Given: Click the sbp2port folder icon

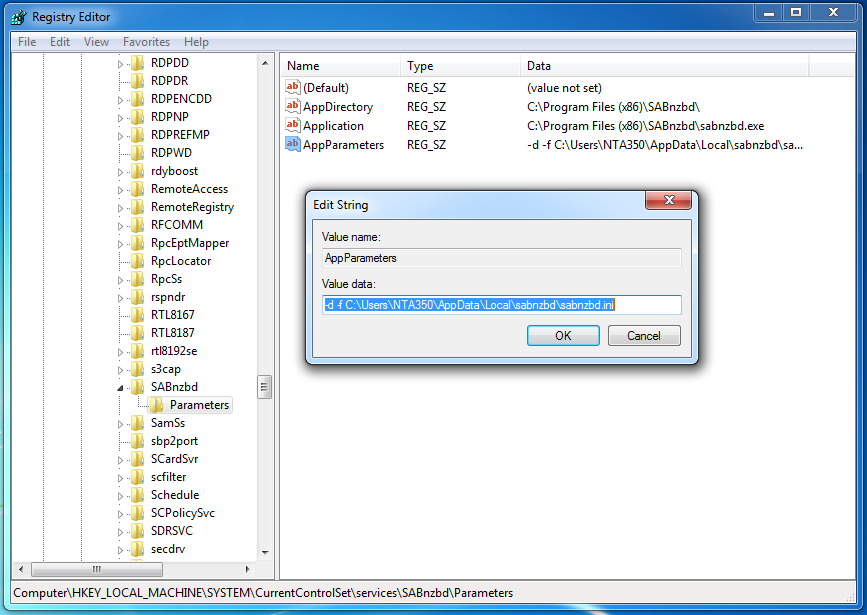Looking at the screenshot, I should tap(138, 441).
